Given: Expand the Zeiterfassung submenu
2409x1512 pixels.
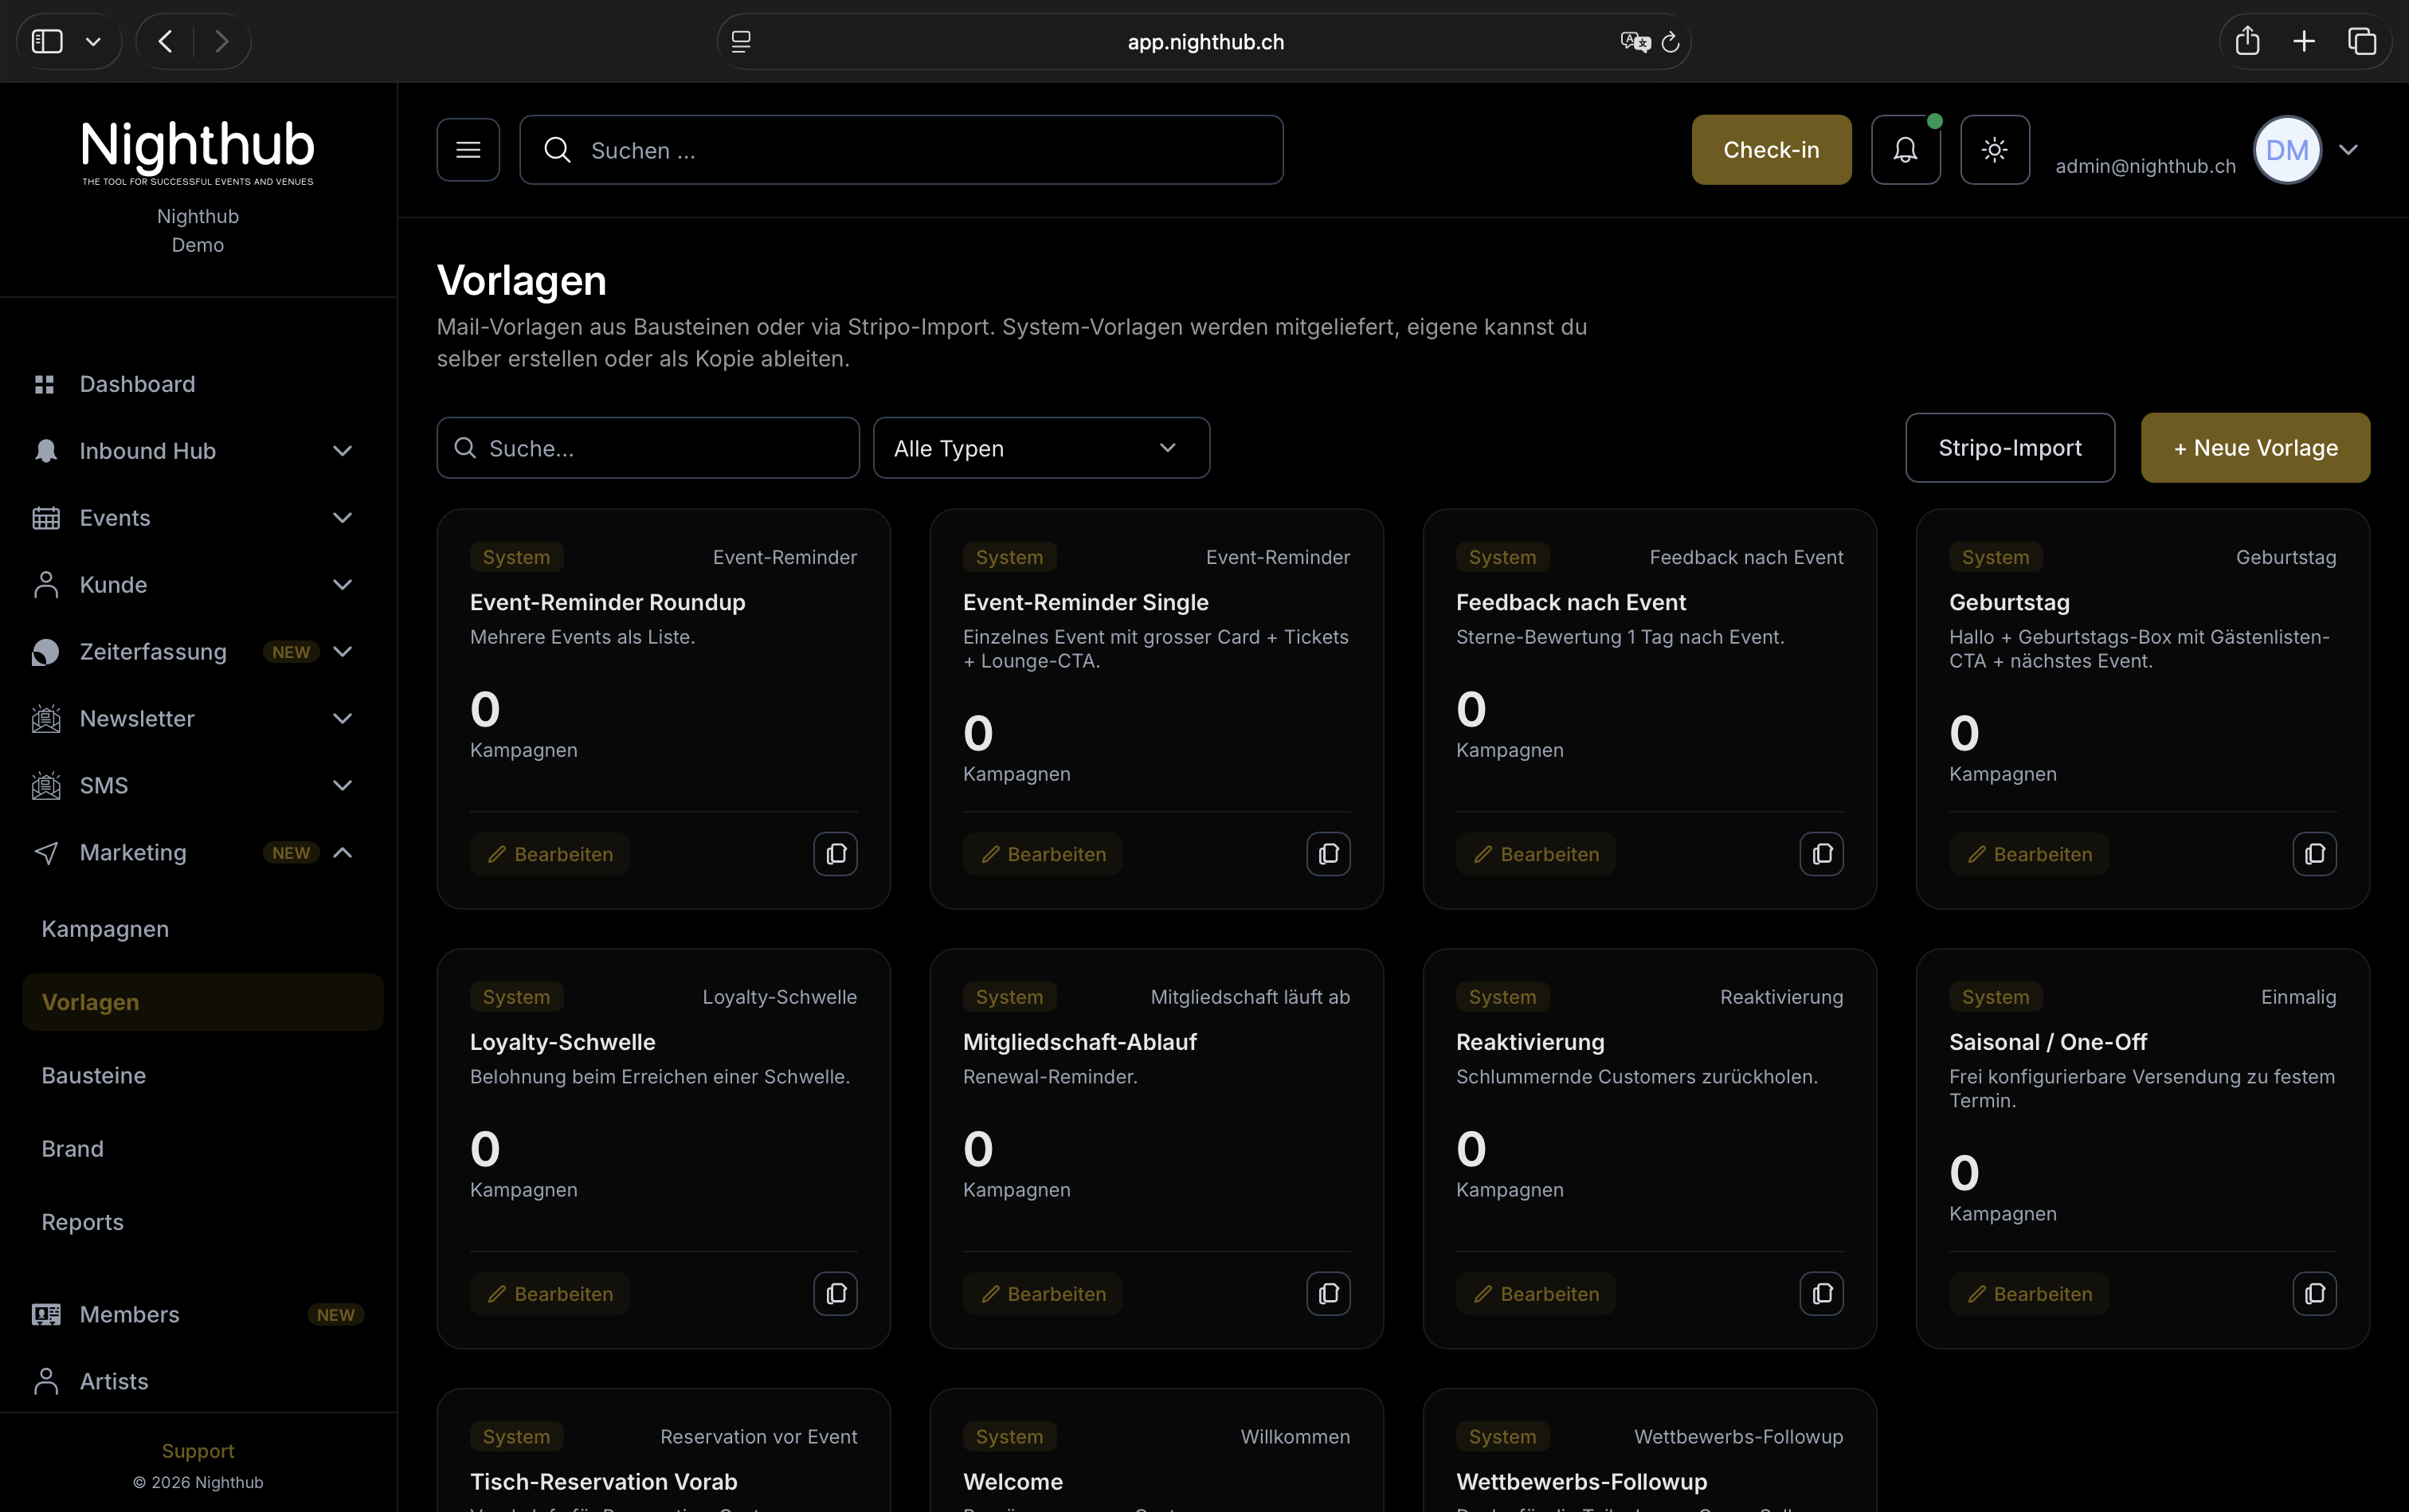Looking at the screenshot, I should click(342, 652).
